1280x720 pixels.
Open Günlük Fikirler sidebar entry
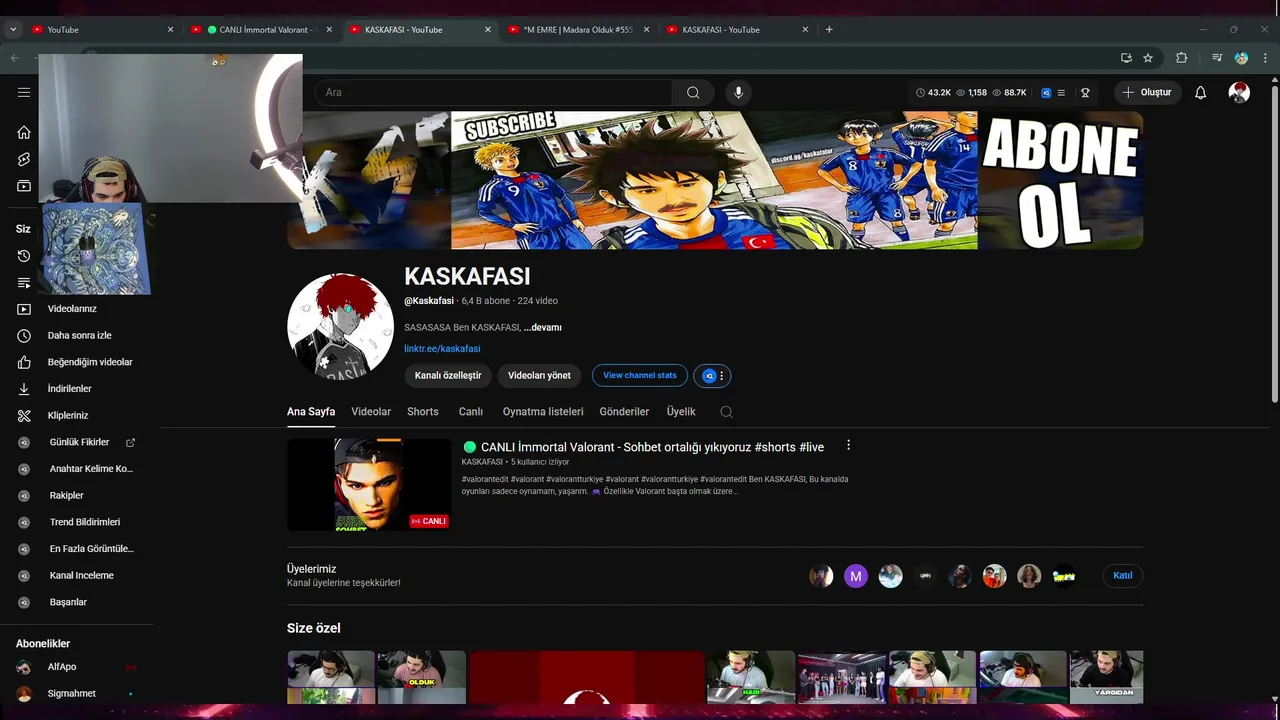[77, 442]
